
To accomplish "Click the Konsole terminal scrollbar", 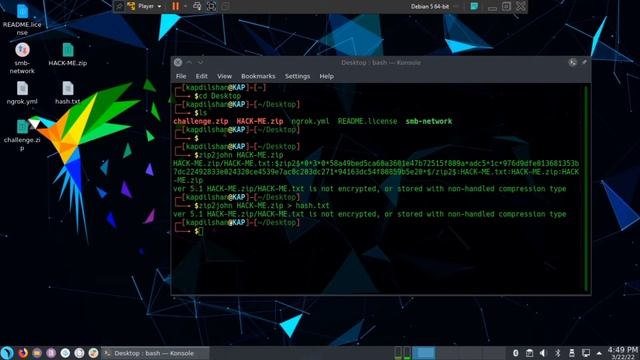I will click(x=586, y=188).
